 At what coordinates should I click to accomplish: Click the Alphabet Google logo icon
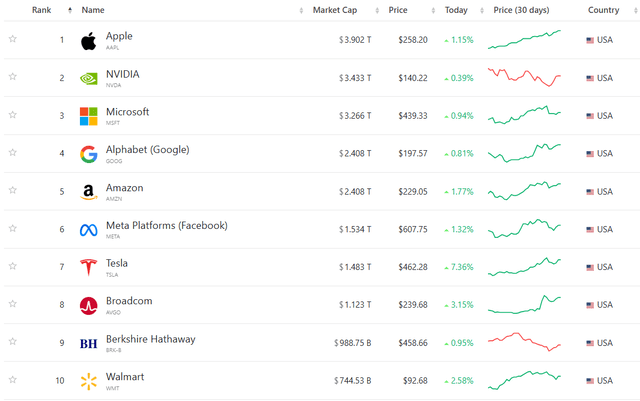(x=88, y=154)
